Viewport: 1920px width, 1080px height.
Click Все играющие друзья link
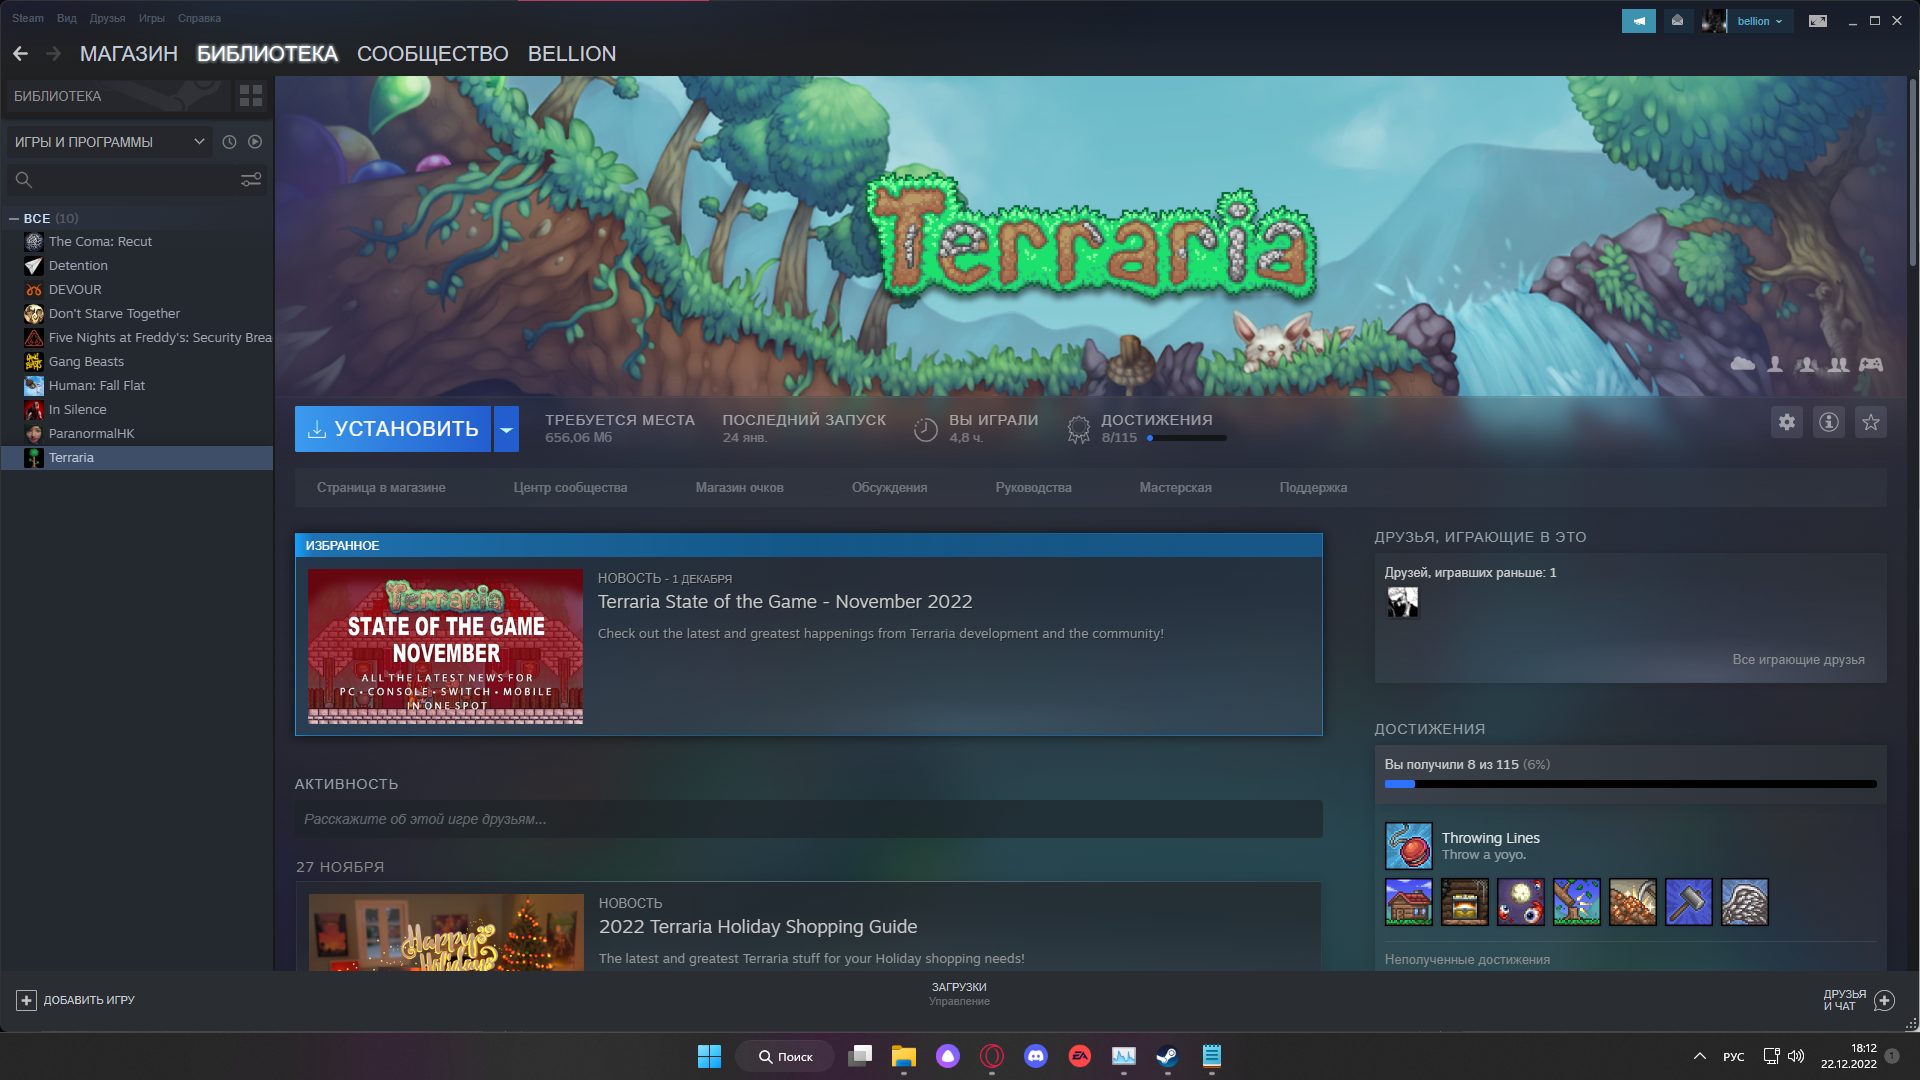(1798, 660)
